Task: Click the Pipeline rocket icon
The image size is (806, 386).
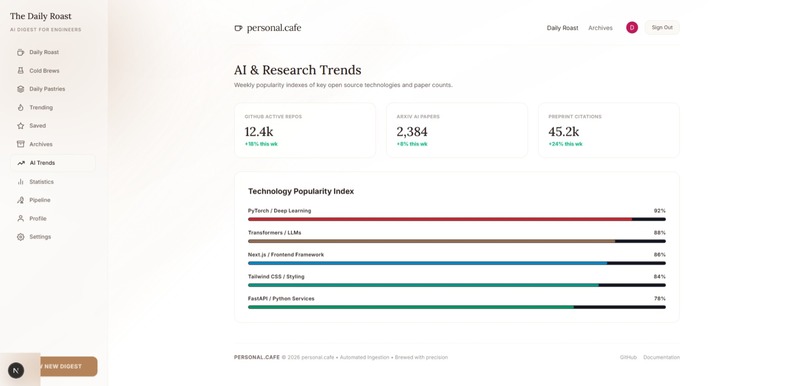Action: click(x=21, y=200)
